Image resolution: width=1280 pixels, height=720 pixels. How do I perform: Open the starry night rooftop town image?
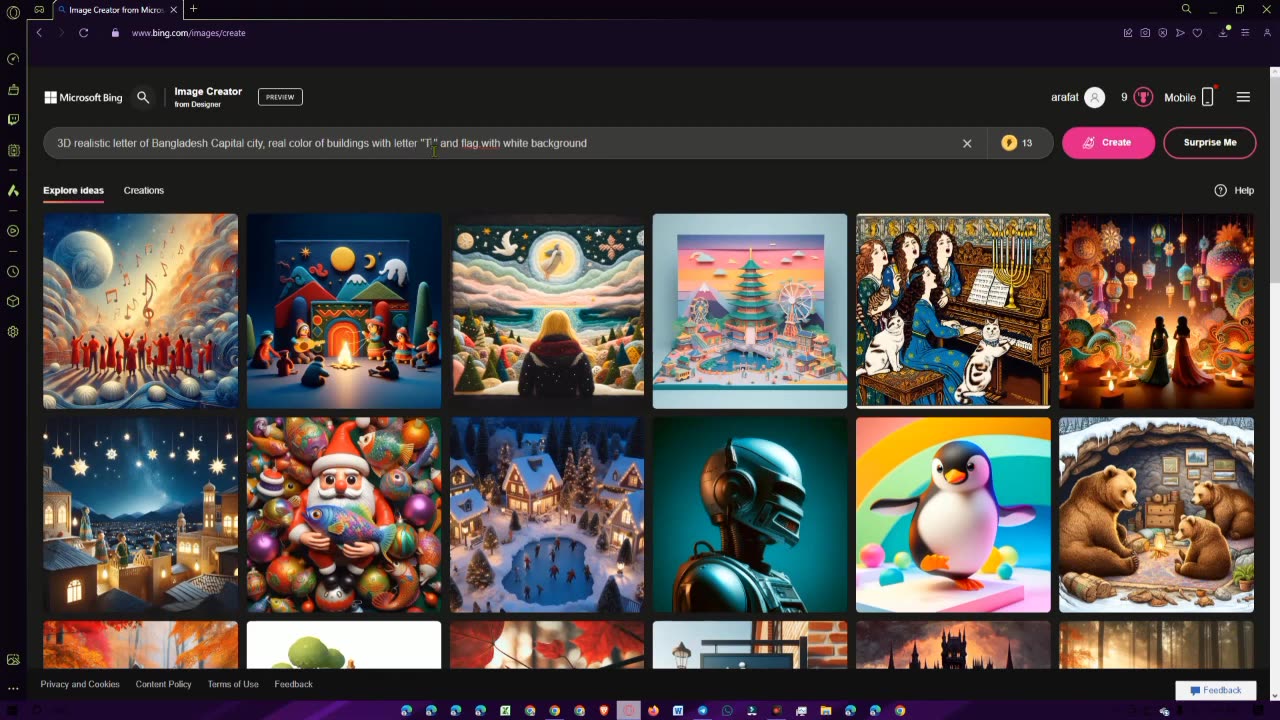coord(140,515)
